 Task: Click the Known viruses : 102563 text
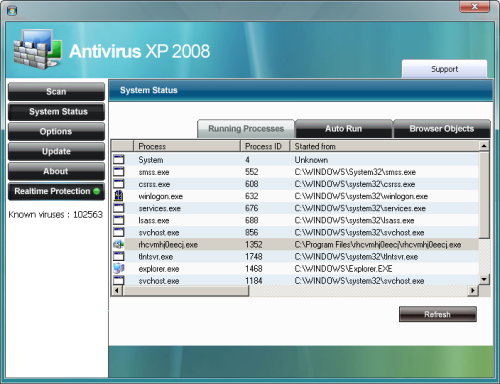tap(55, 214)
